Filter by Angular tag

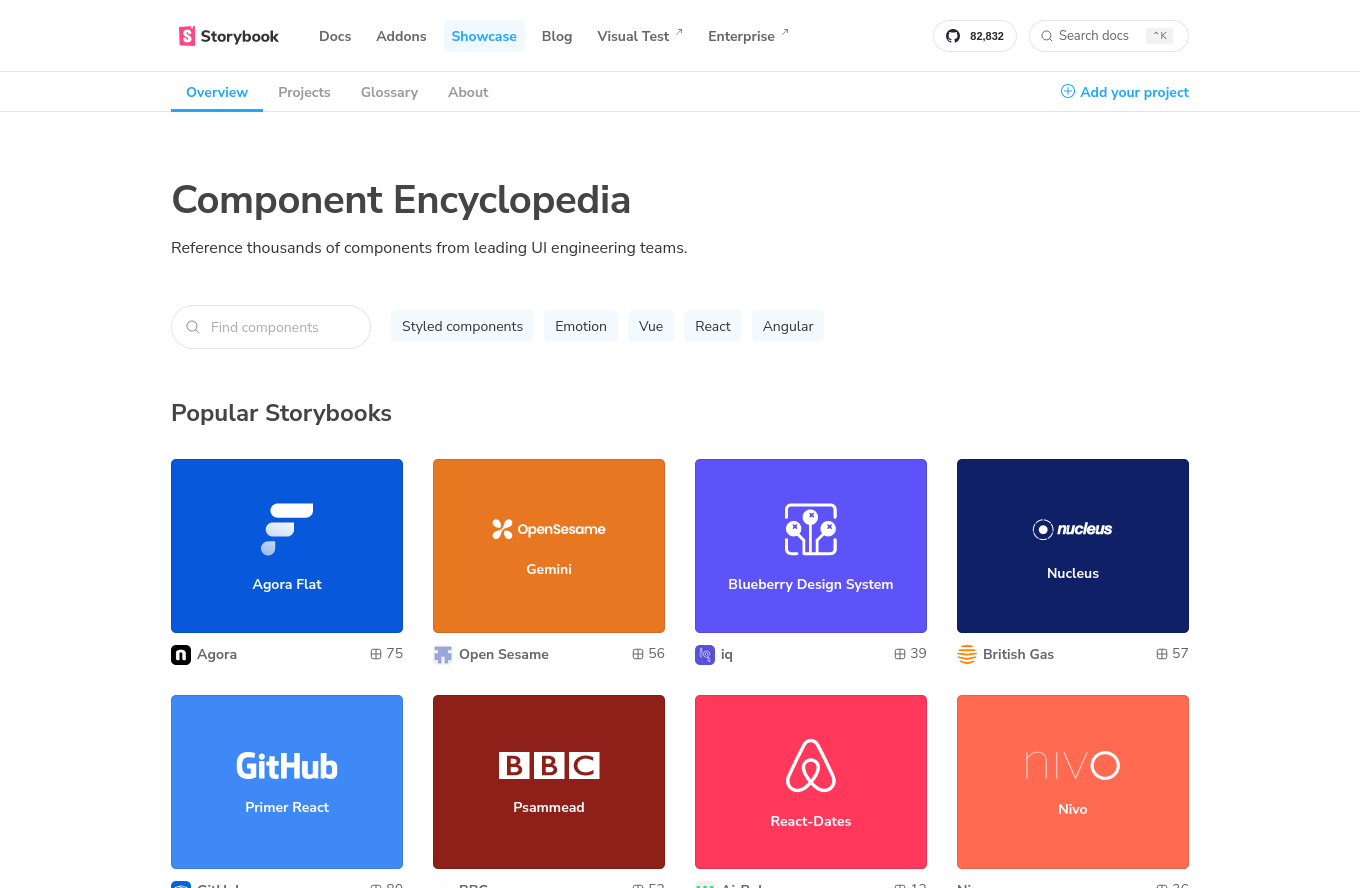[788, 326]
